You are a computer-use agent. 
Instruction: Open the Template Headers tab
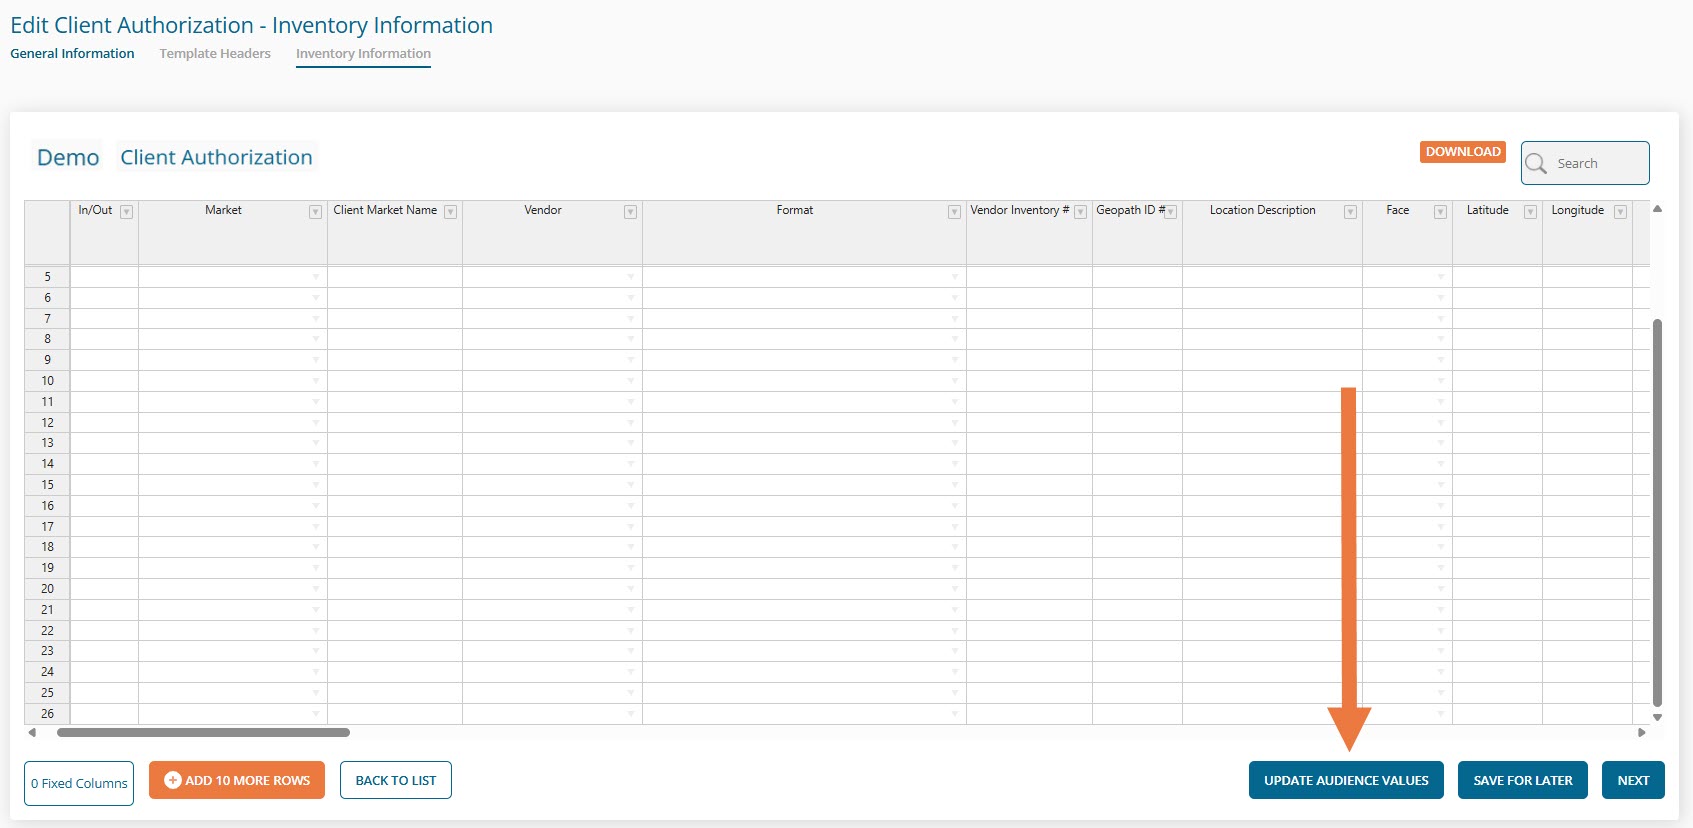tap(215, 54)
